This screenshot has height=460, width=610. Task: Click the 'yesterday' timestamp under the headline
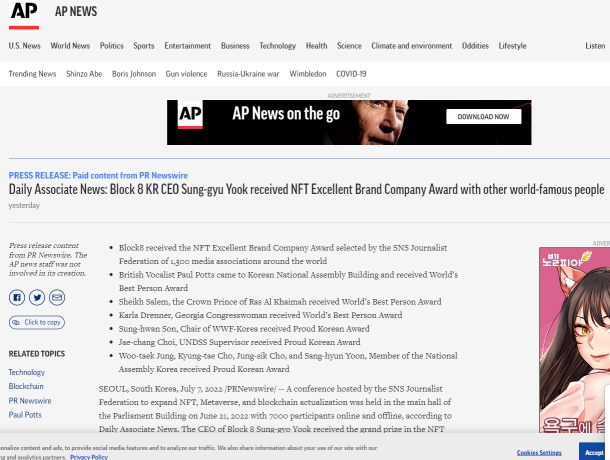point(24,205)
